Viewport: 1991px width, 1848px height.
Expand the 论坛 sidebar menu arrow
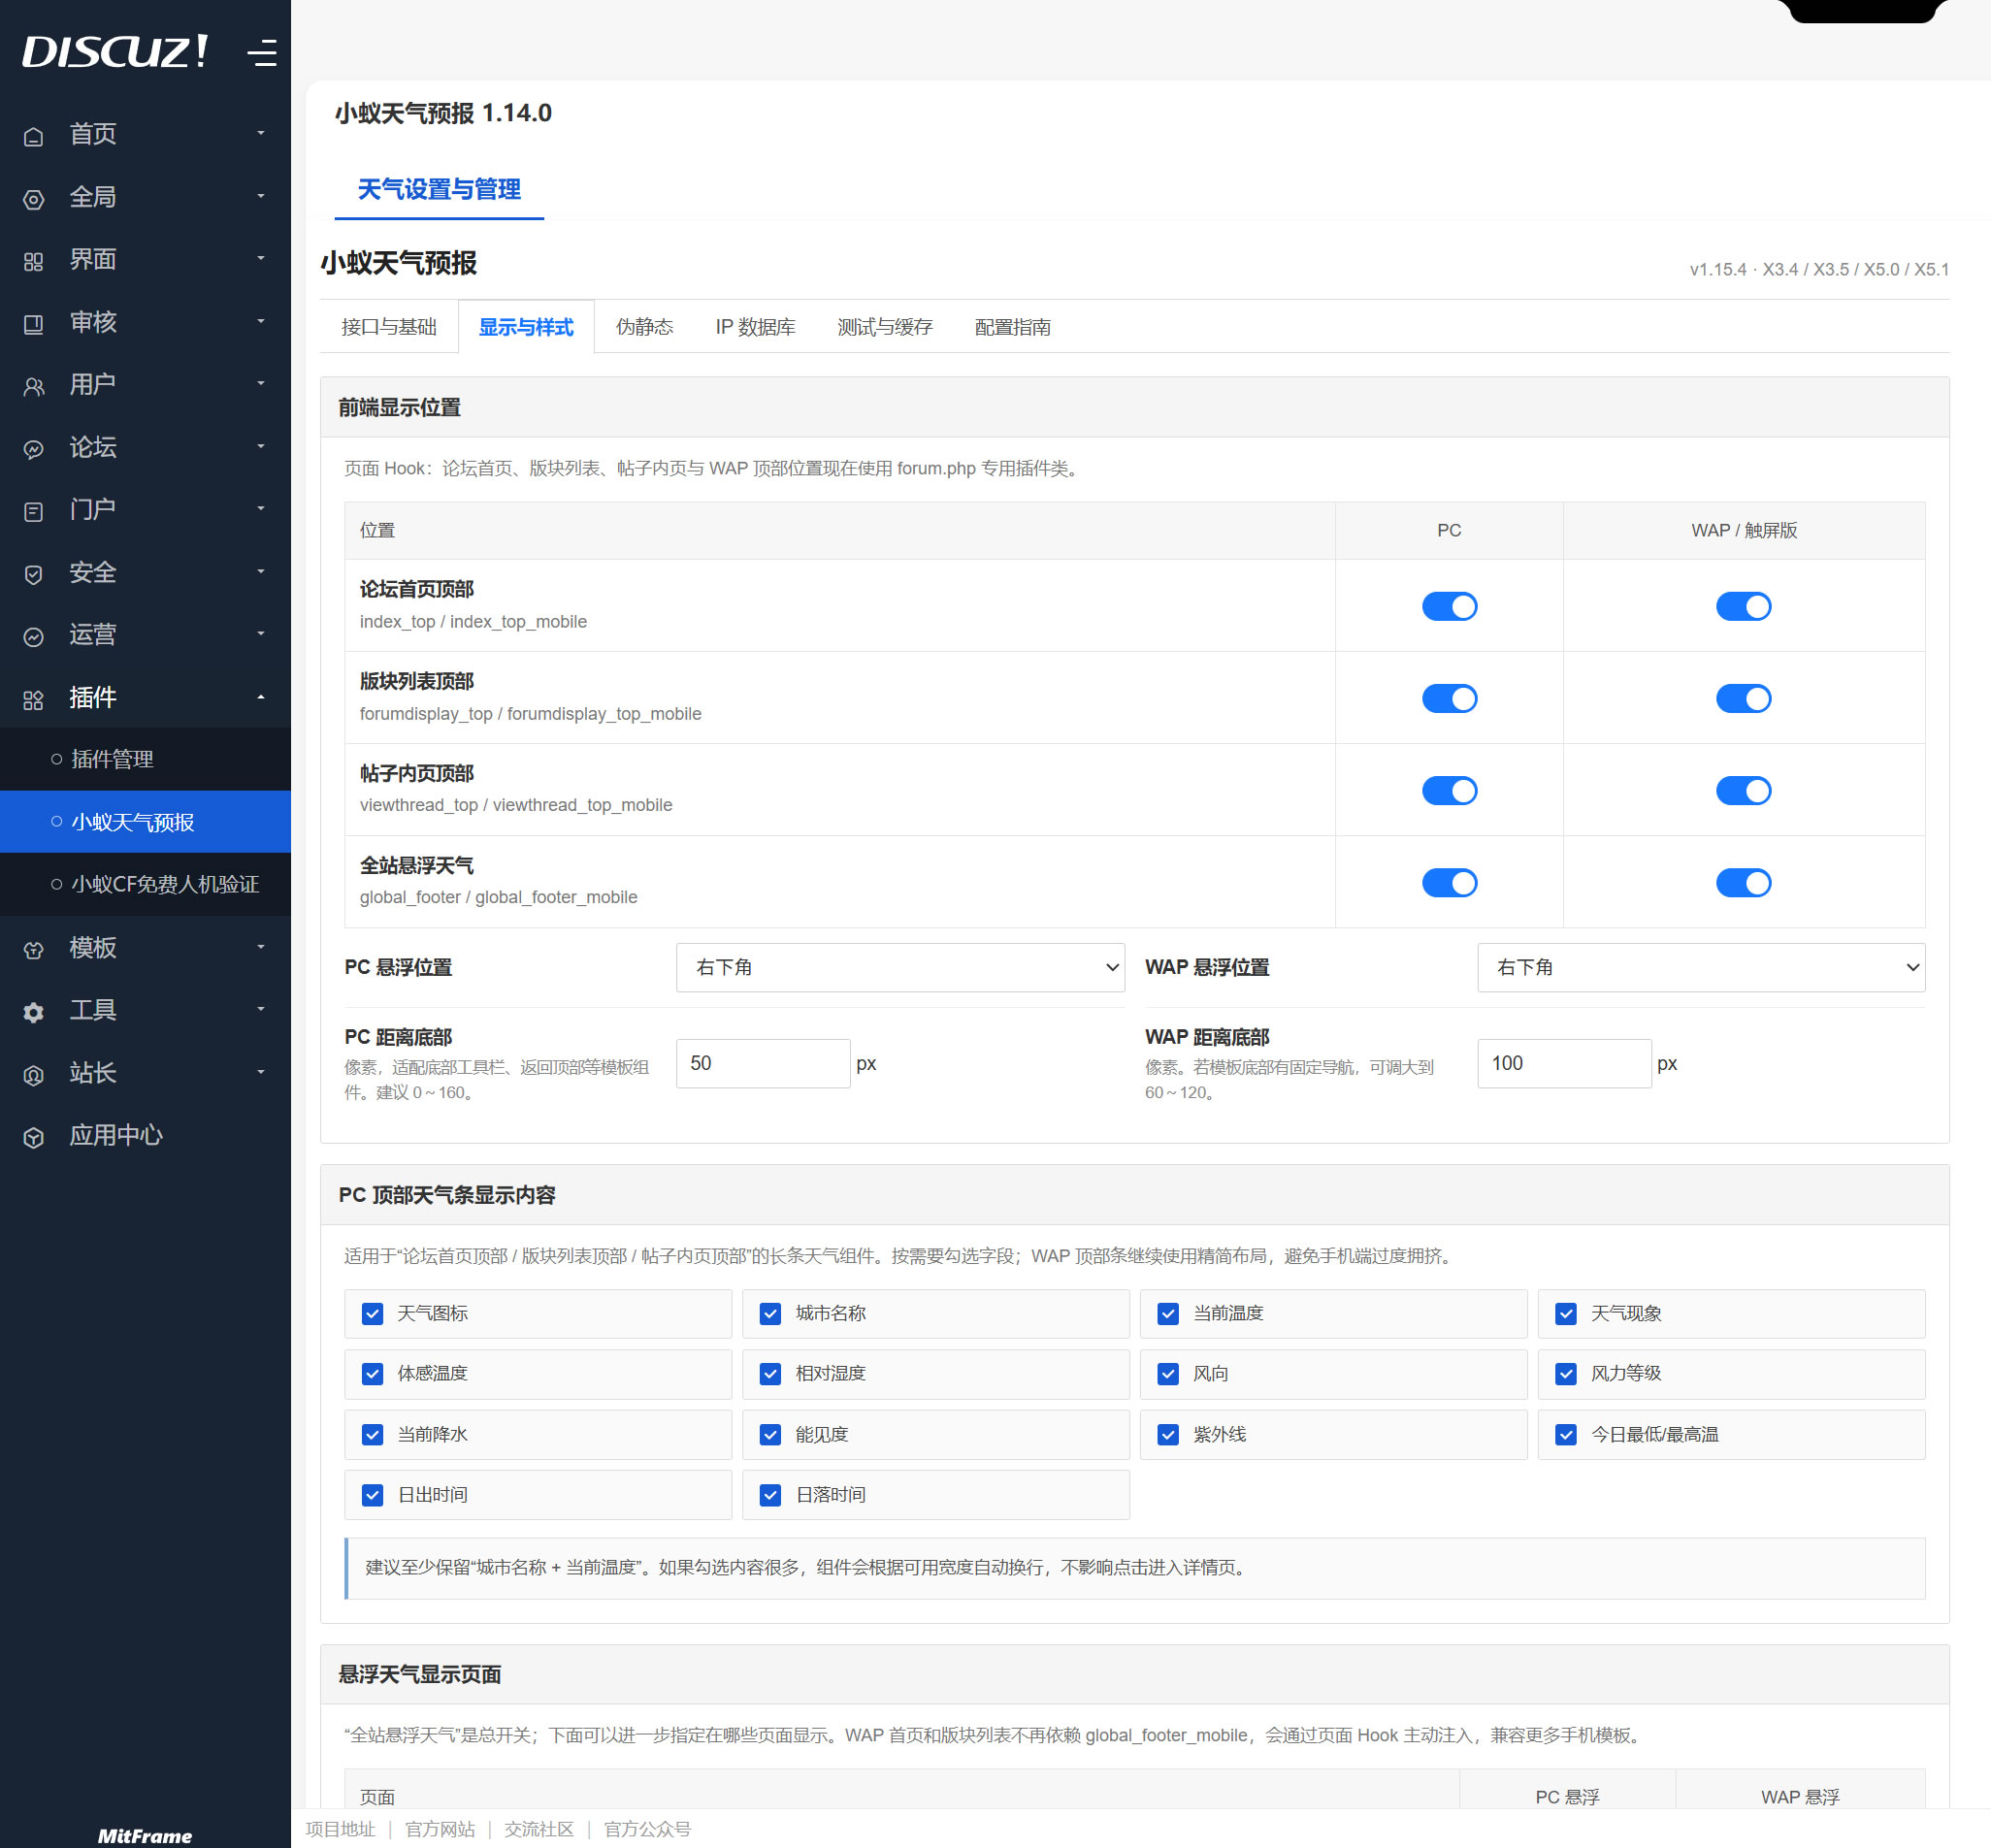(261, 446)
